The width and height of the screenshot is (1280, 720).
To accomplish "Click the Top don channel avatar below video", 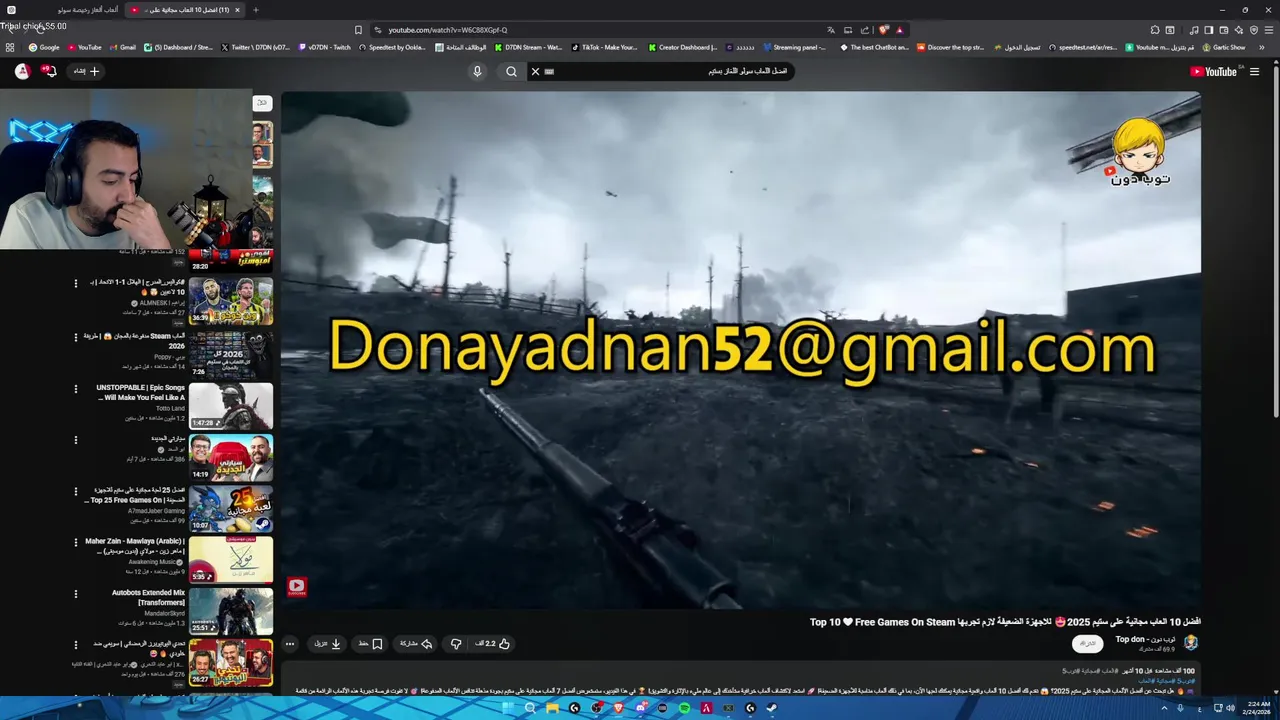I will tap(1191, 643).
